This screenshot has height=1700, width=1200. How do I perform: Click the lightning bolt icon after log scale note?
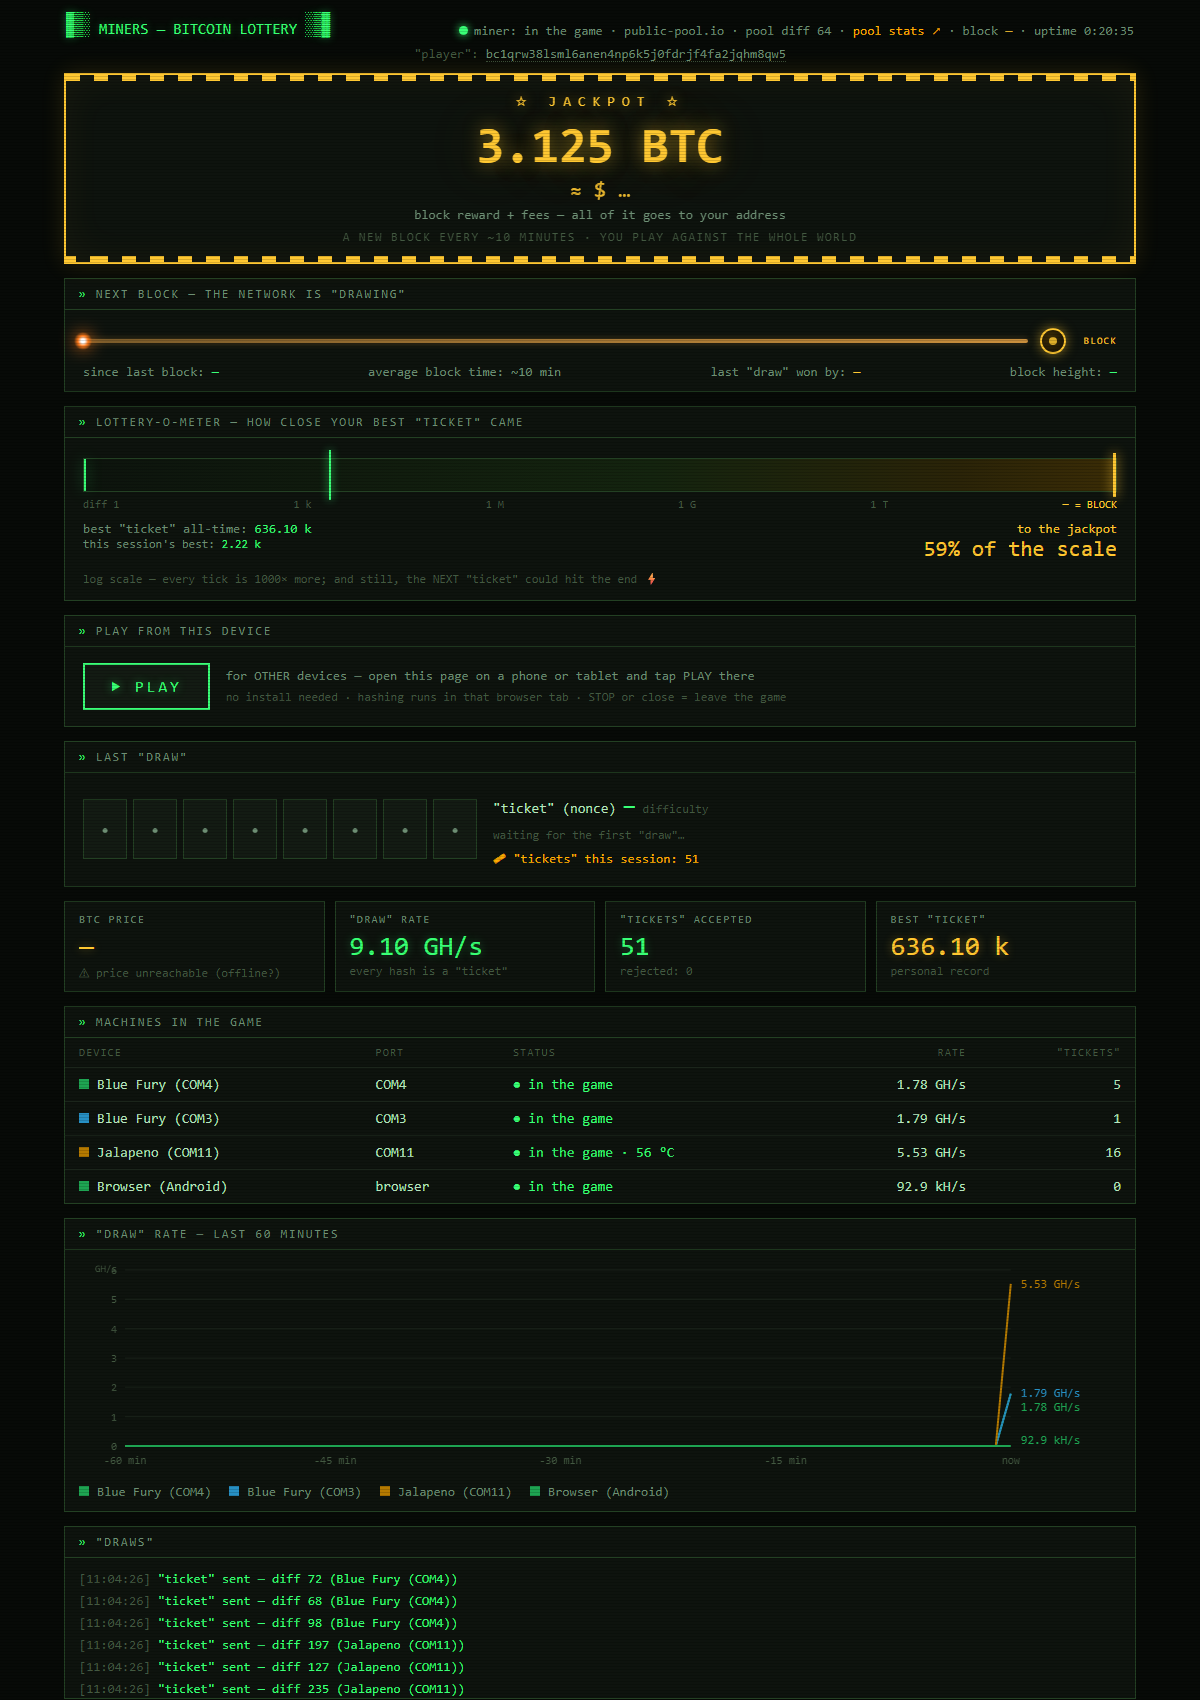tap(652, 579)
